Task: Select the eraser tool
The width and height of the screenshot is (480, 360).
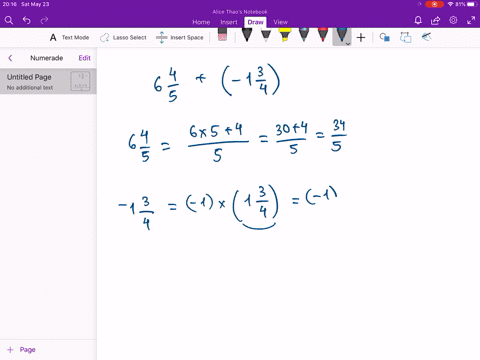Action: pos(222,35)
